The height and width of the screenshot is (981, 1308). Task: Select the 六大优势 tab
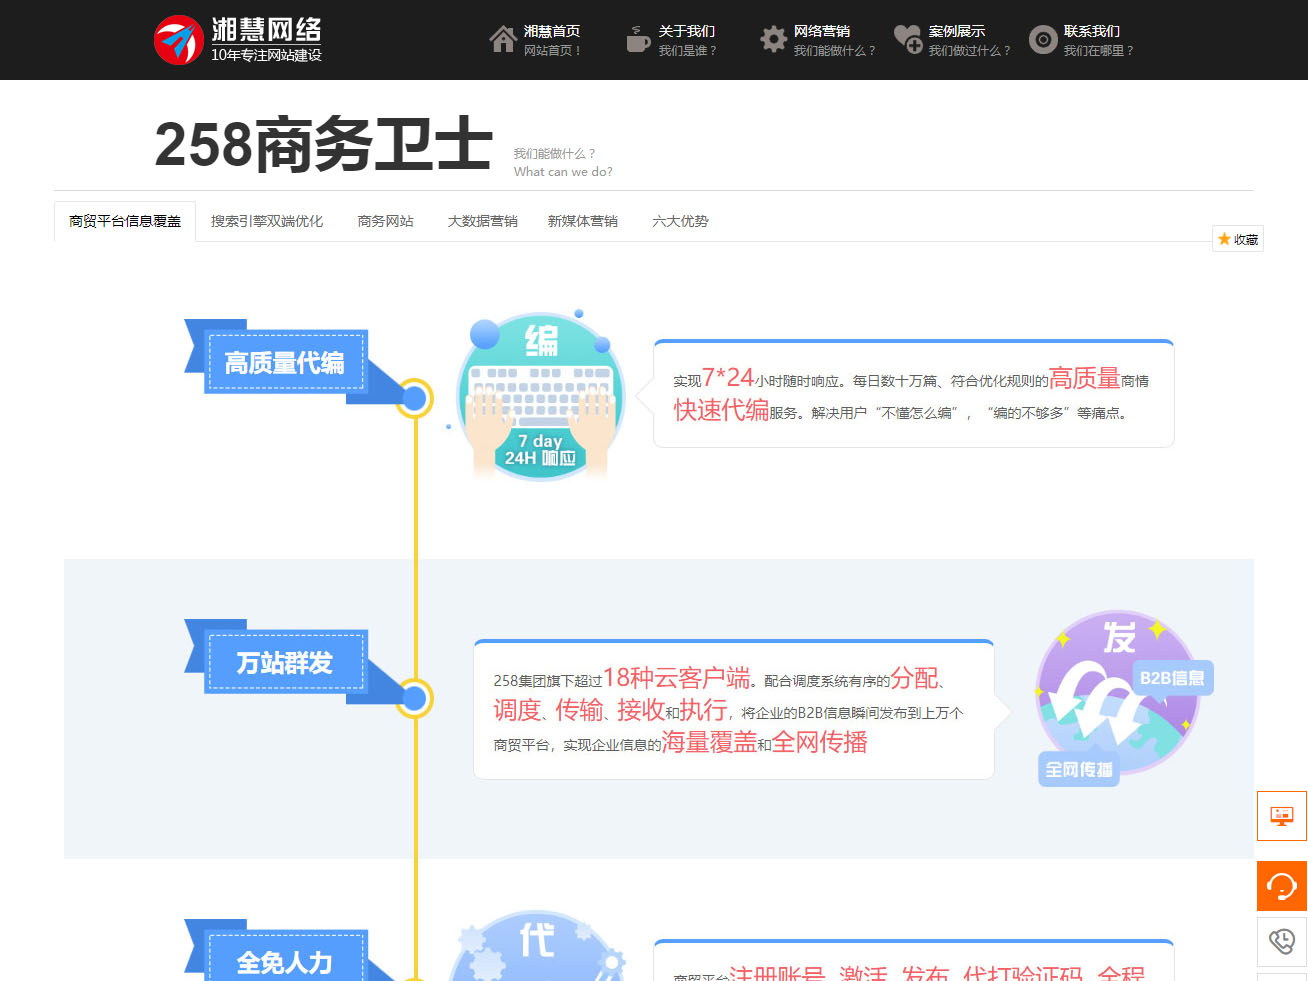coord(681,221)
